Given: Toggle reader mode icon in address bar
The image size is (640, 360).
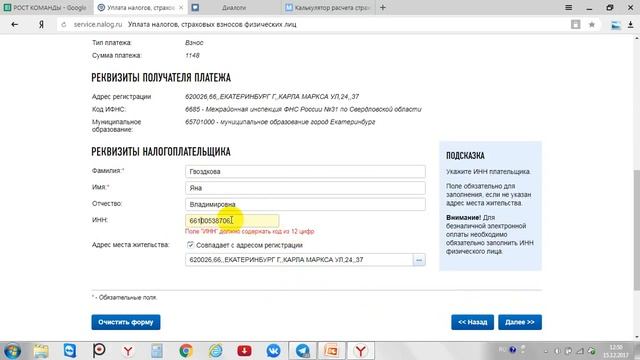Looking at the screenshot, I should [x=576, y=24].
